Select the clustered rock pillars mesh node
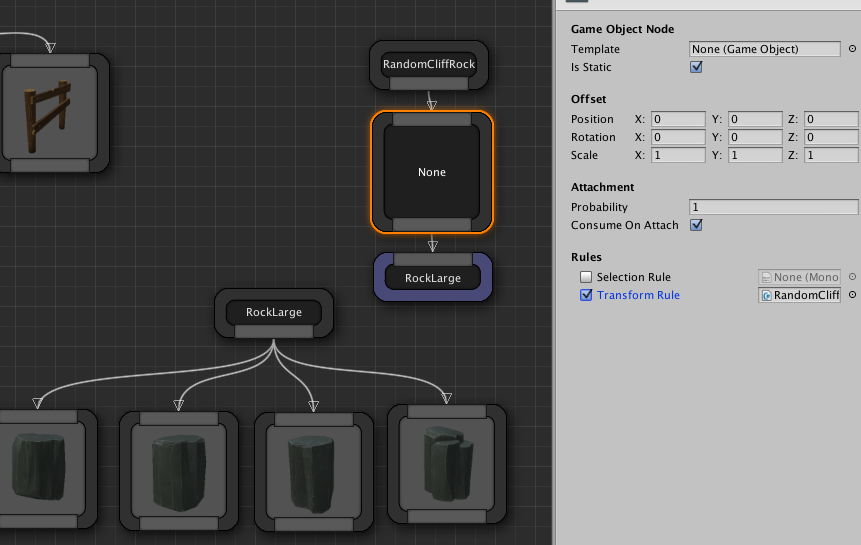This screenshot has width=861, height=545. [x=446, y=465]
